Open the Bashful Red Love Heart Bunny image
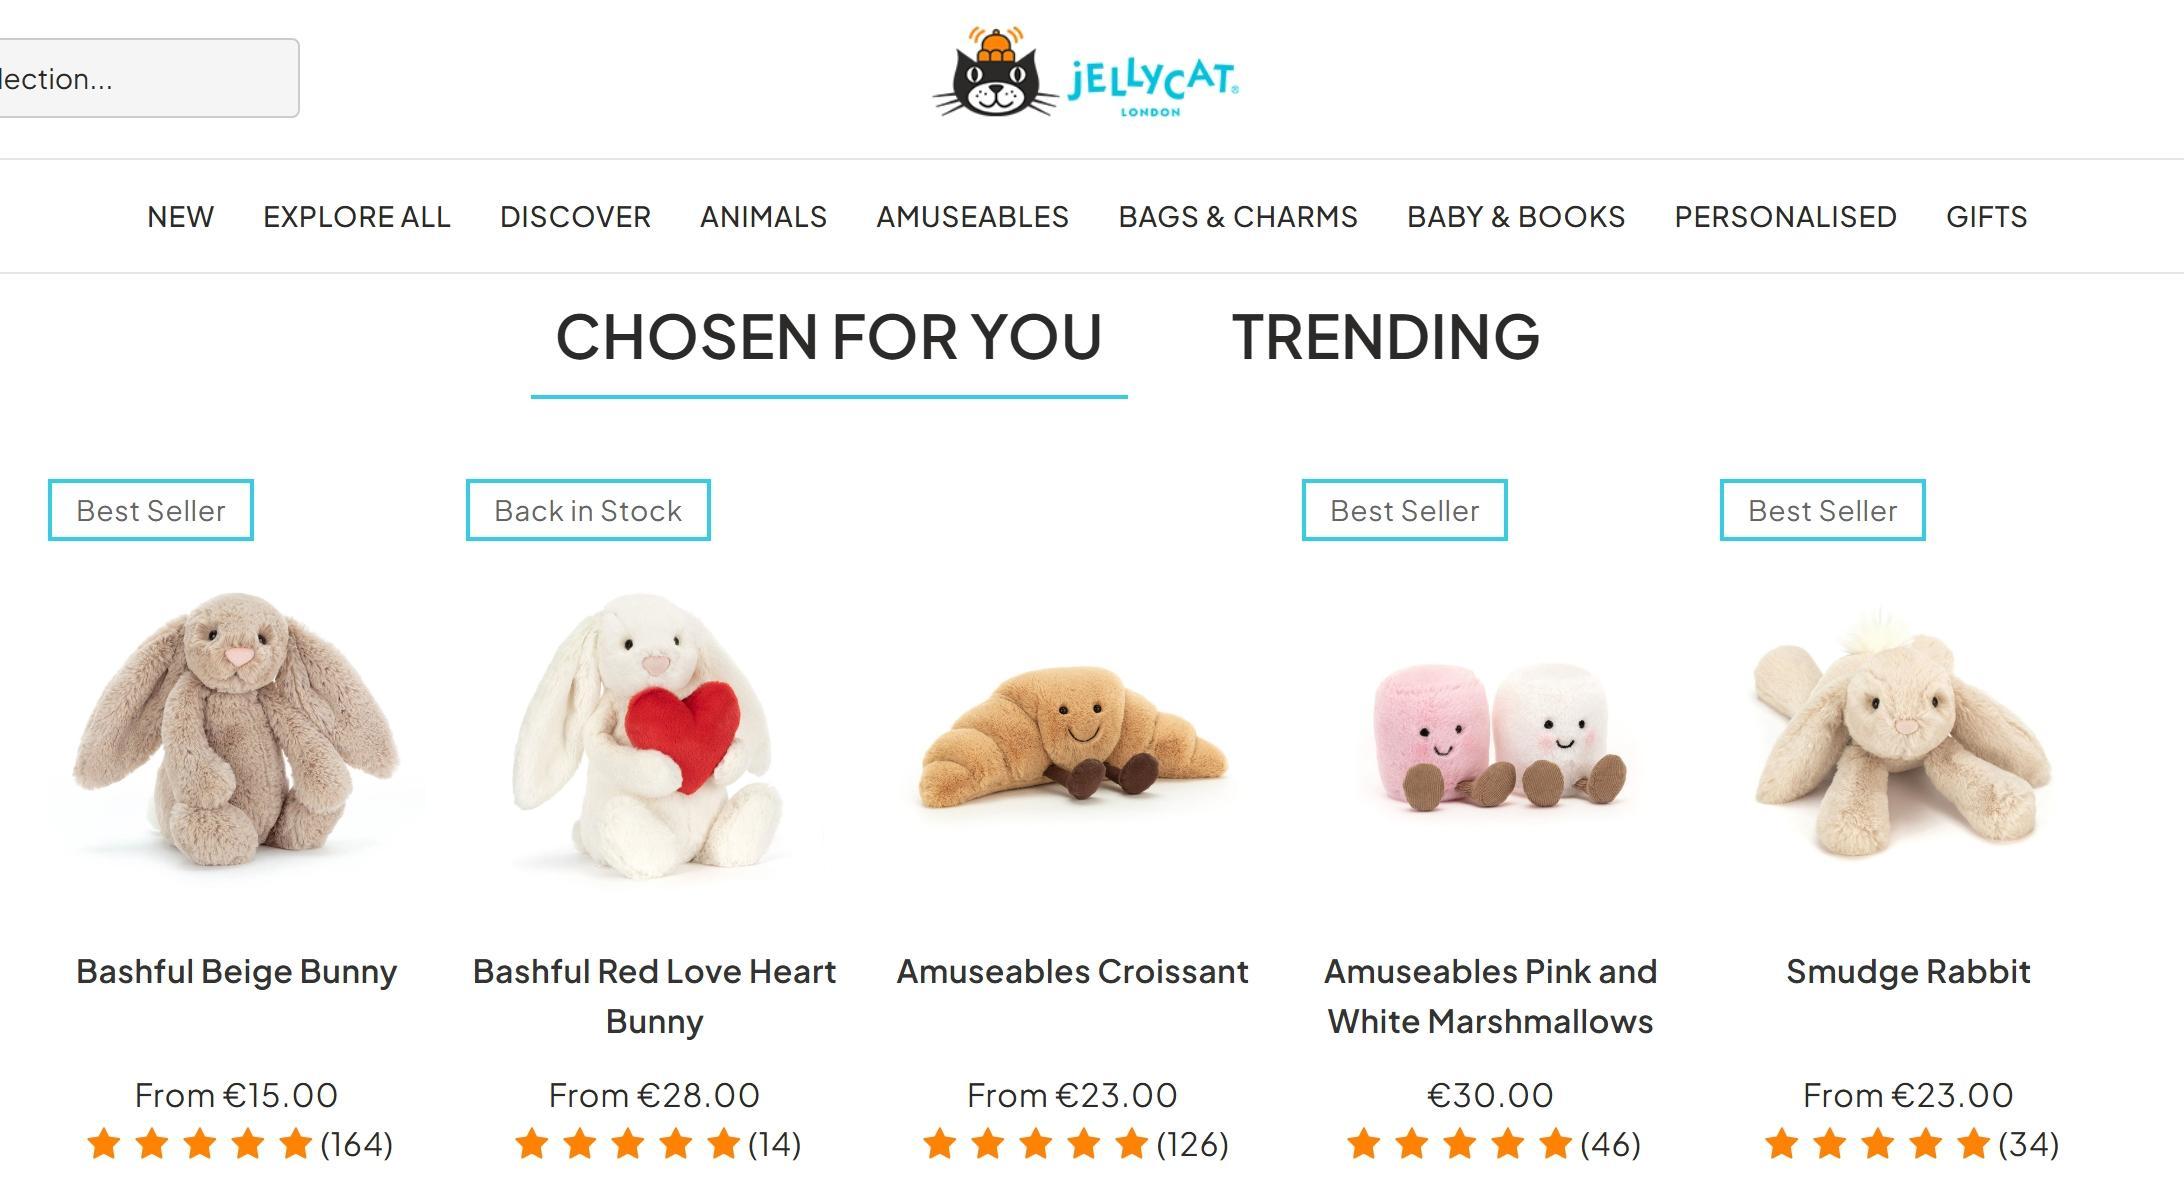Viewport: 2184px width, 1177px height. [655, 736]
